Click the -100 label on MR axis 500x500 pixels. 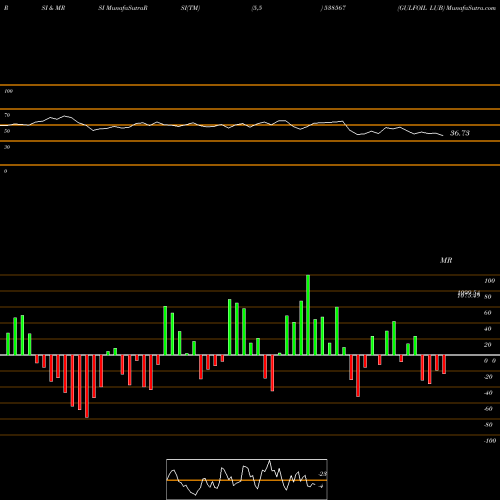tap(490, 441)
